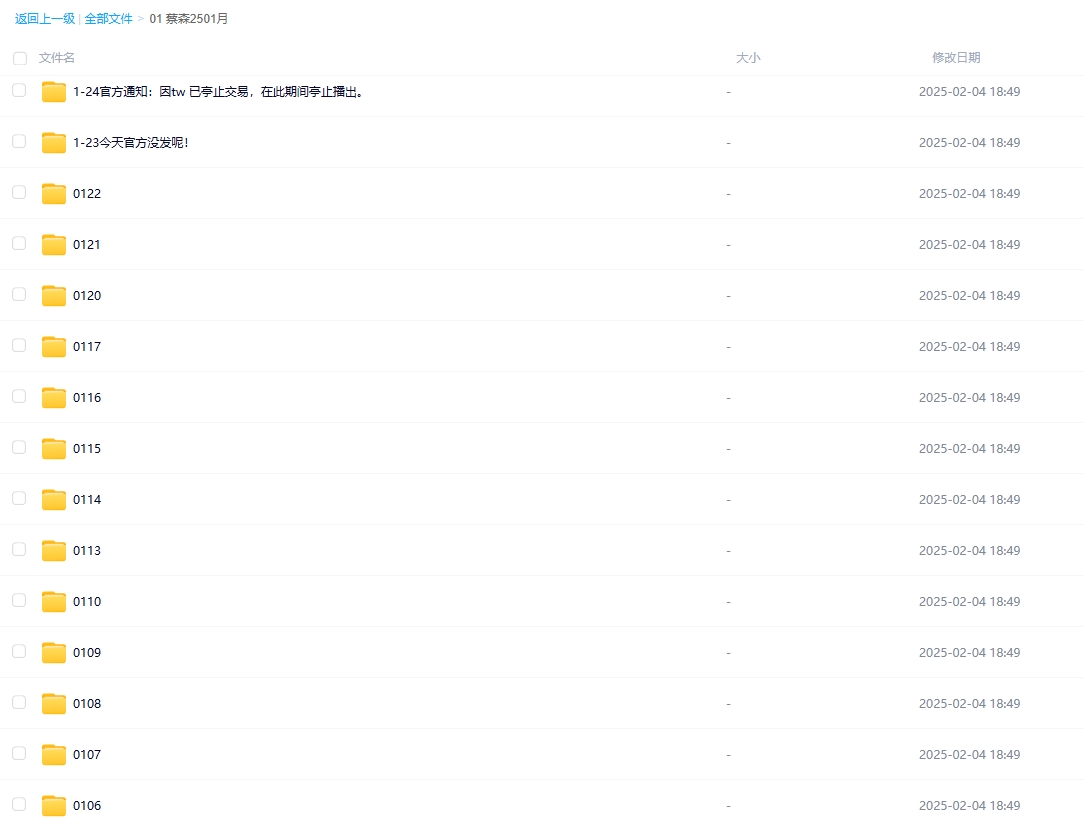Click the folder icon beside 0106
This screenshot has height=829, width=1084.
click(x=53, y=804)
